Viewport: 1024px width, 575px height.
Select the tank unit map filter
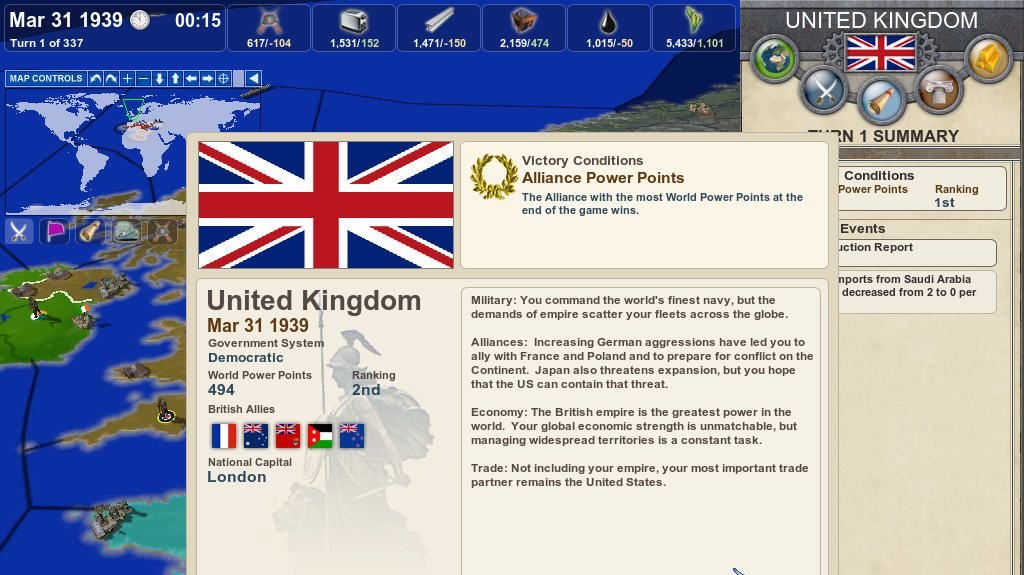pyautogui.click(x=126, y=231)
